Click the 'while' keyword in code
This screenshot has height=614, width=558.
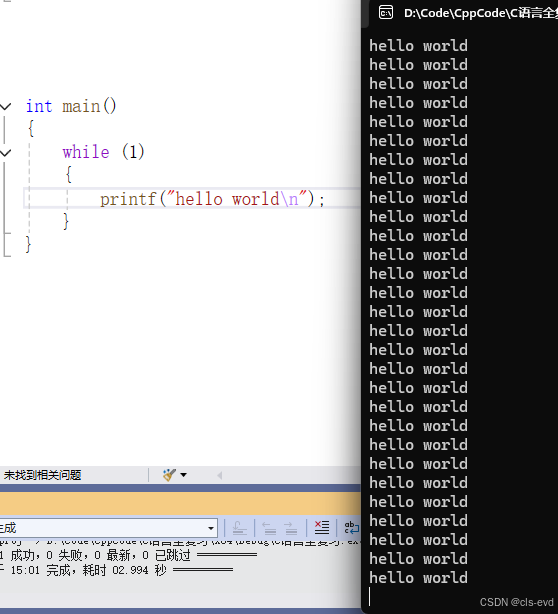coord(86,152)
